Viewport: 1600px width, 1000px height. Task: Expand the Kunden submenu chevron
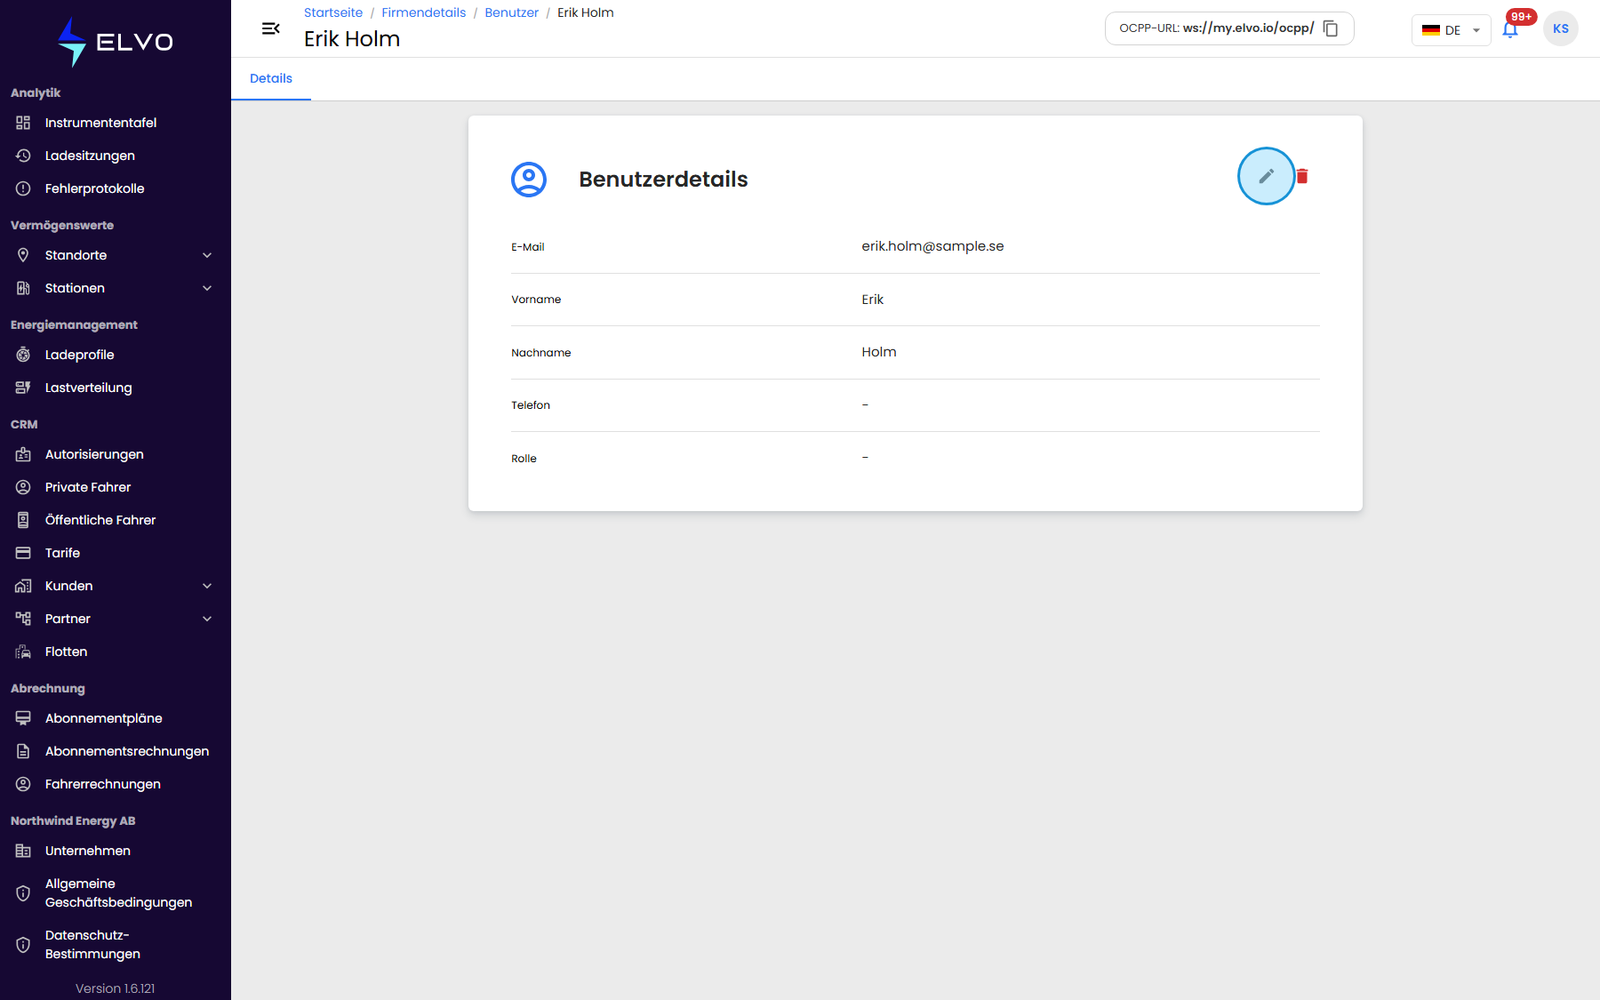[207, 586]
